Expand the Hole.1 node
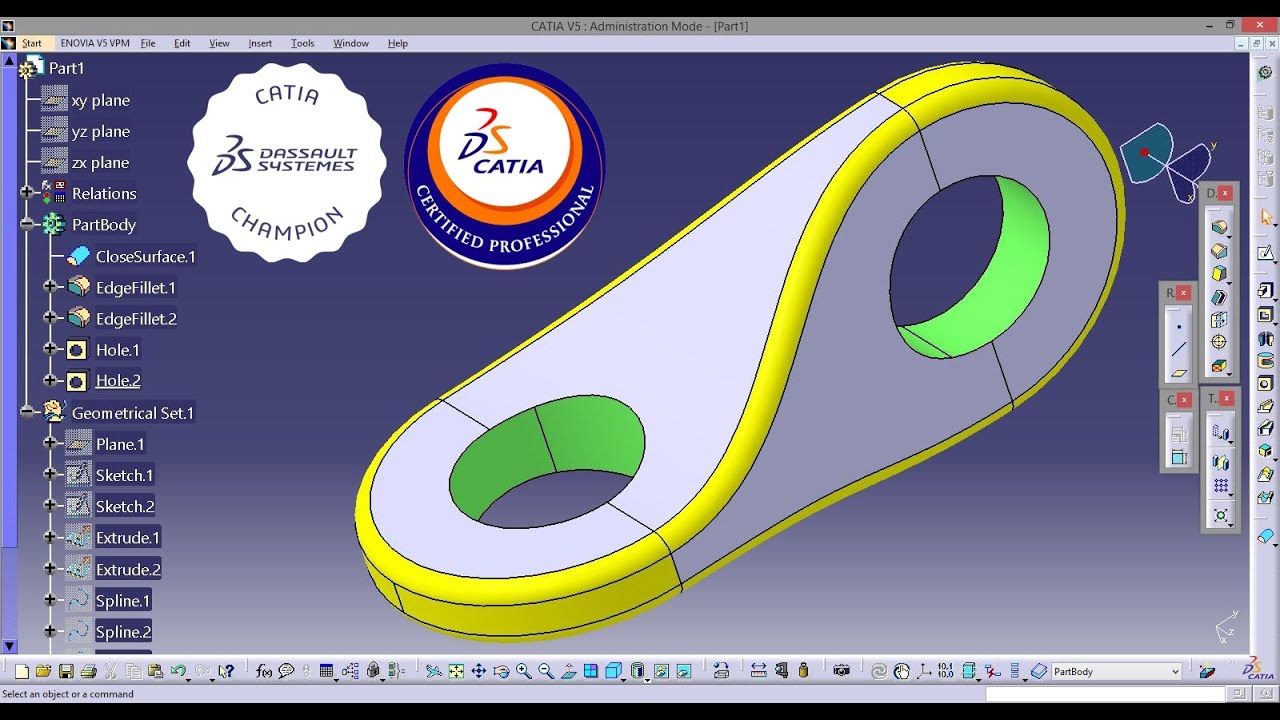1280x720 pixels. coord(50,349)
